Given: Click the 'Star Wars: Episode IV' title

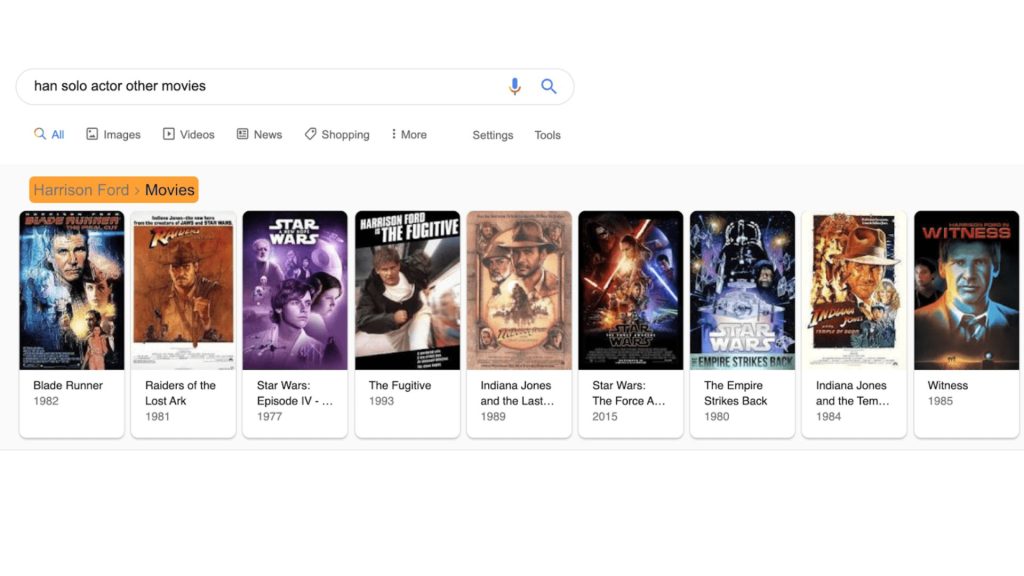Looking at the screenshot, I should (x=295, y=393).
